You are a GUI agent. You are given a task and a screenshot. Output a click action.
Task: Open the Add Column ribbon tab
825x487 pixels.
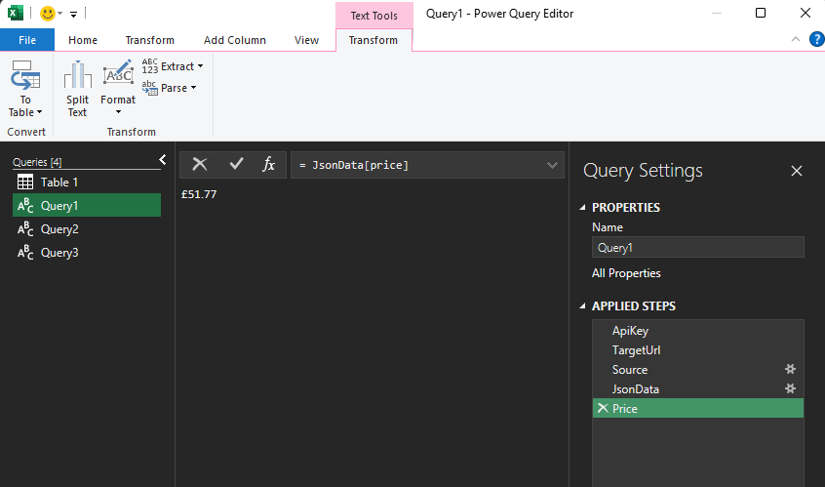pos(235,40)
